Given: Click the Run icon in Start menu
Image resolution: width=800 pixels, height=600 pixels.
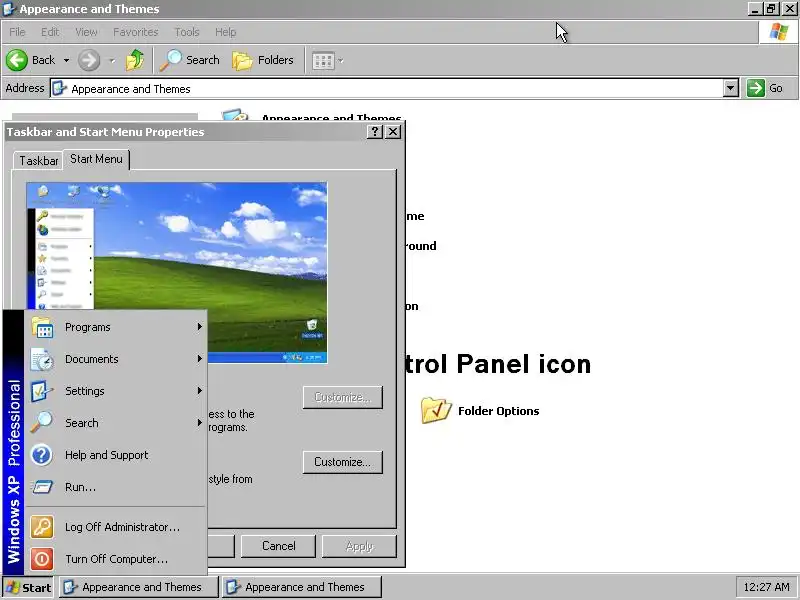Looking at the screenshot, I should [42, 487].
